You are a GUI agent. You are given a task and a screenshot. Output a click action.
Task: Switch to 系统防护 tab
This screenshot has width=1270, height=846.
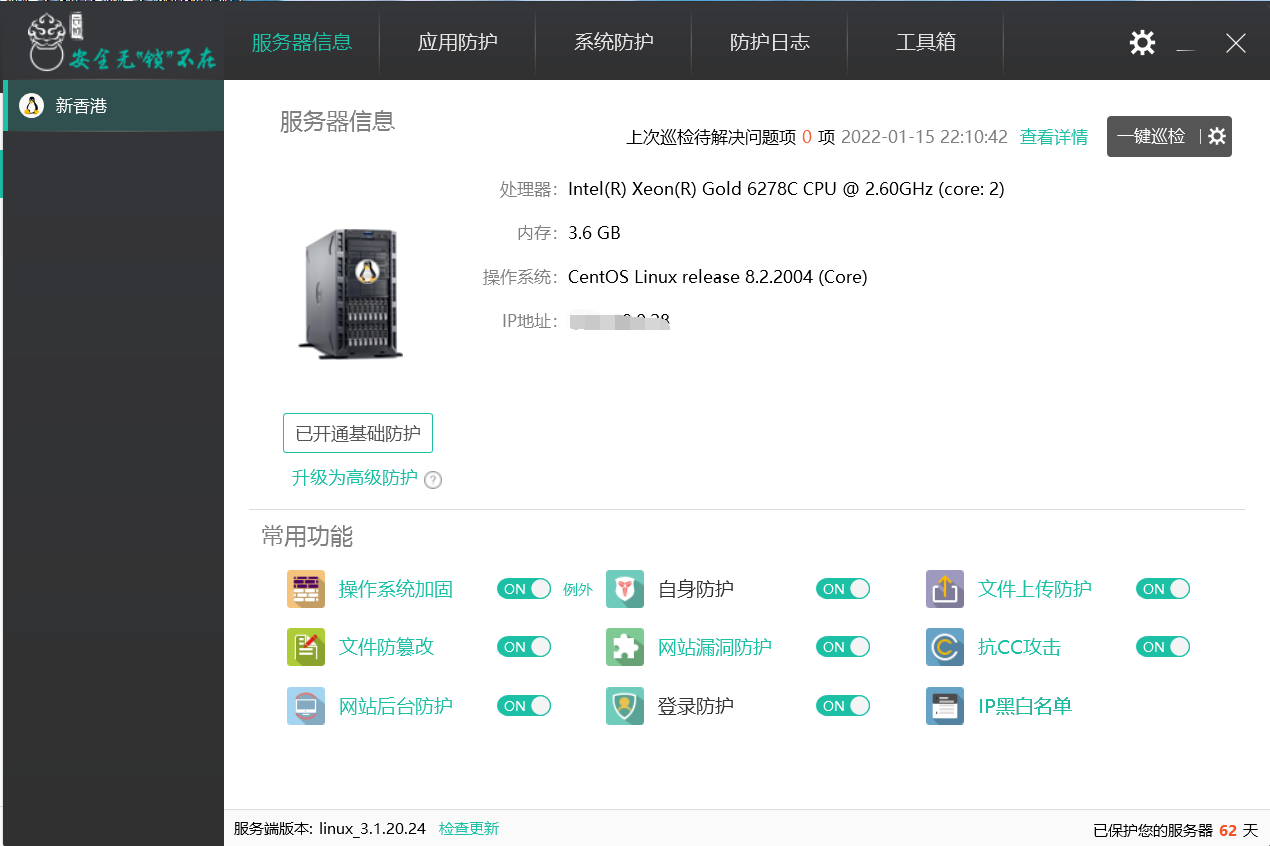pos(613,42)
